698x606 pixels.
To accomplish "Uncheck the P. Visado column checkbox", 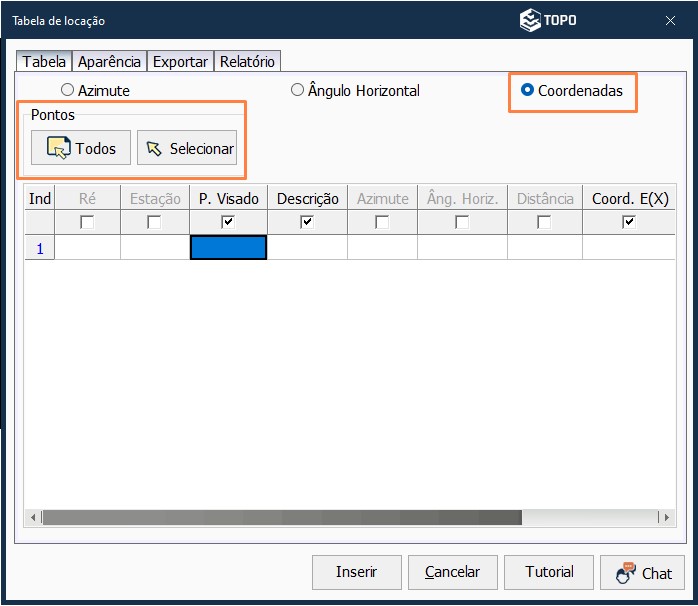I will pyautogui.click(x=228, y=222).
